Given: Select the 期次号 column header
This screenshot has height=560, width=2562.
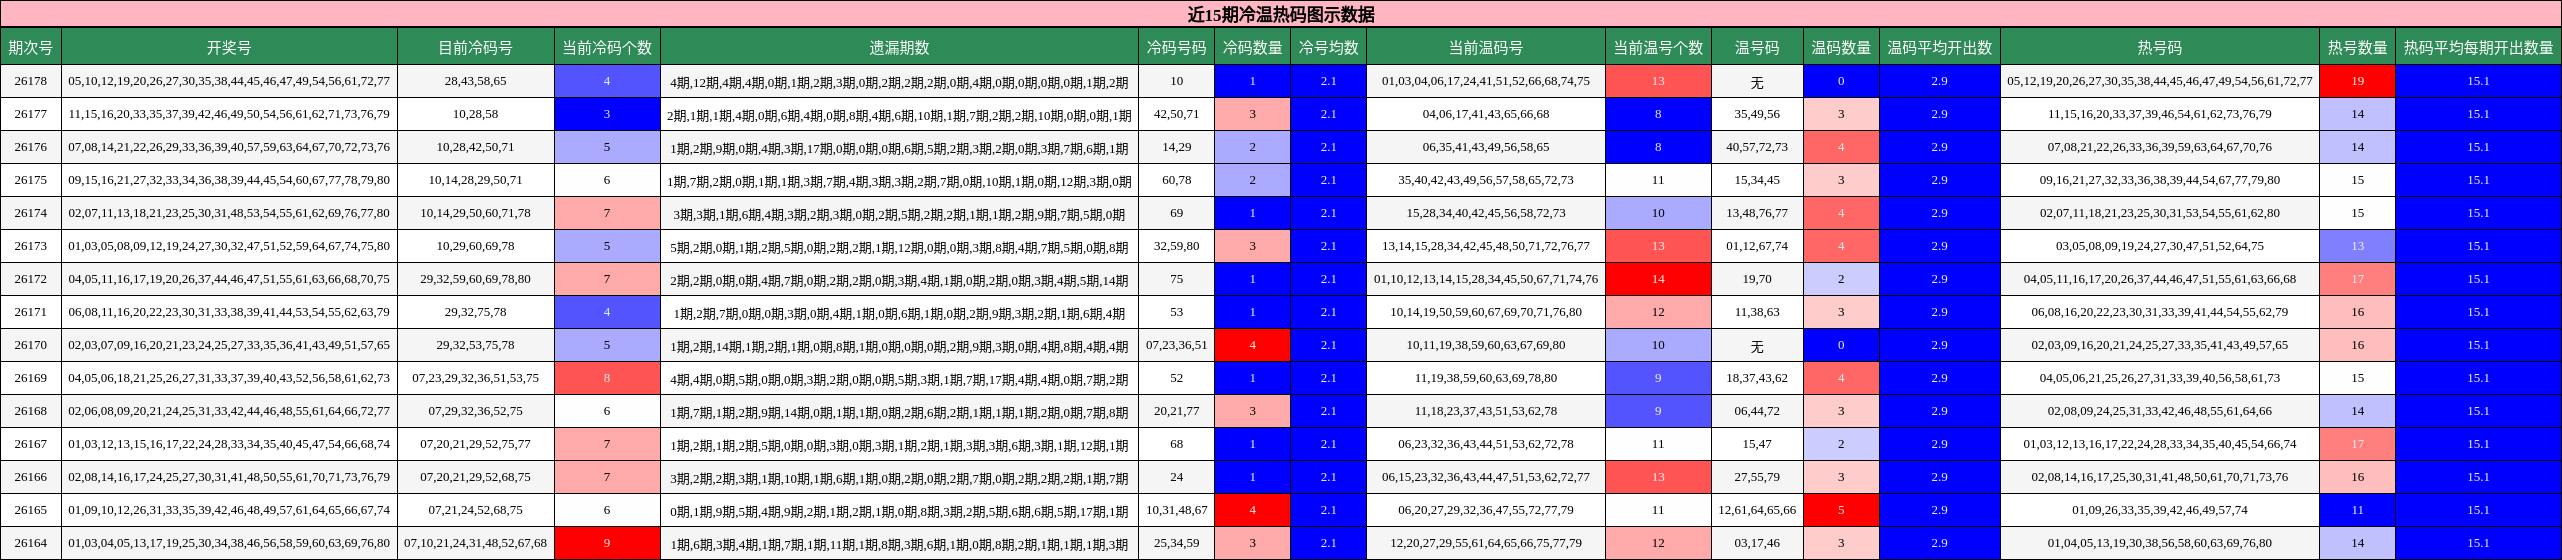Looking at the screenshot, I should tap(30, 47).
